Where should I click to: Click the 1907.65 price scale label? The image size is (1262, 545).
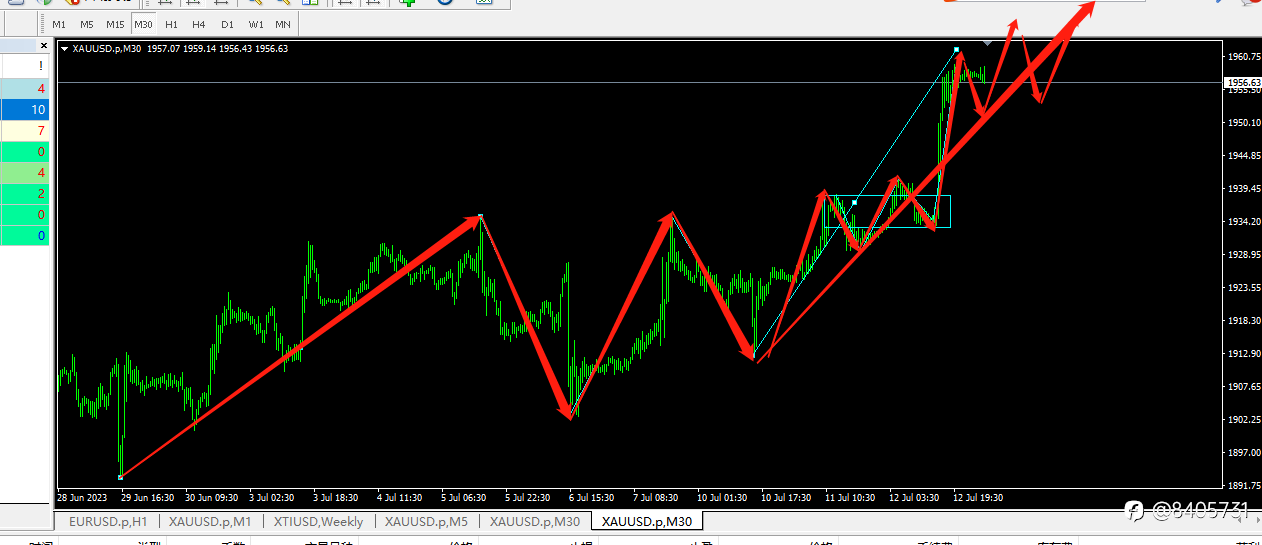click(1242, 387)
